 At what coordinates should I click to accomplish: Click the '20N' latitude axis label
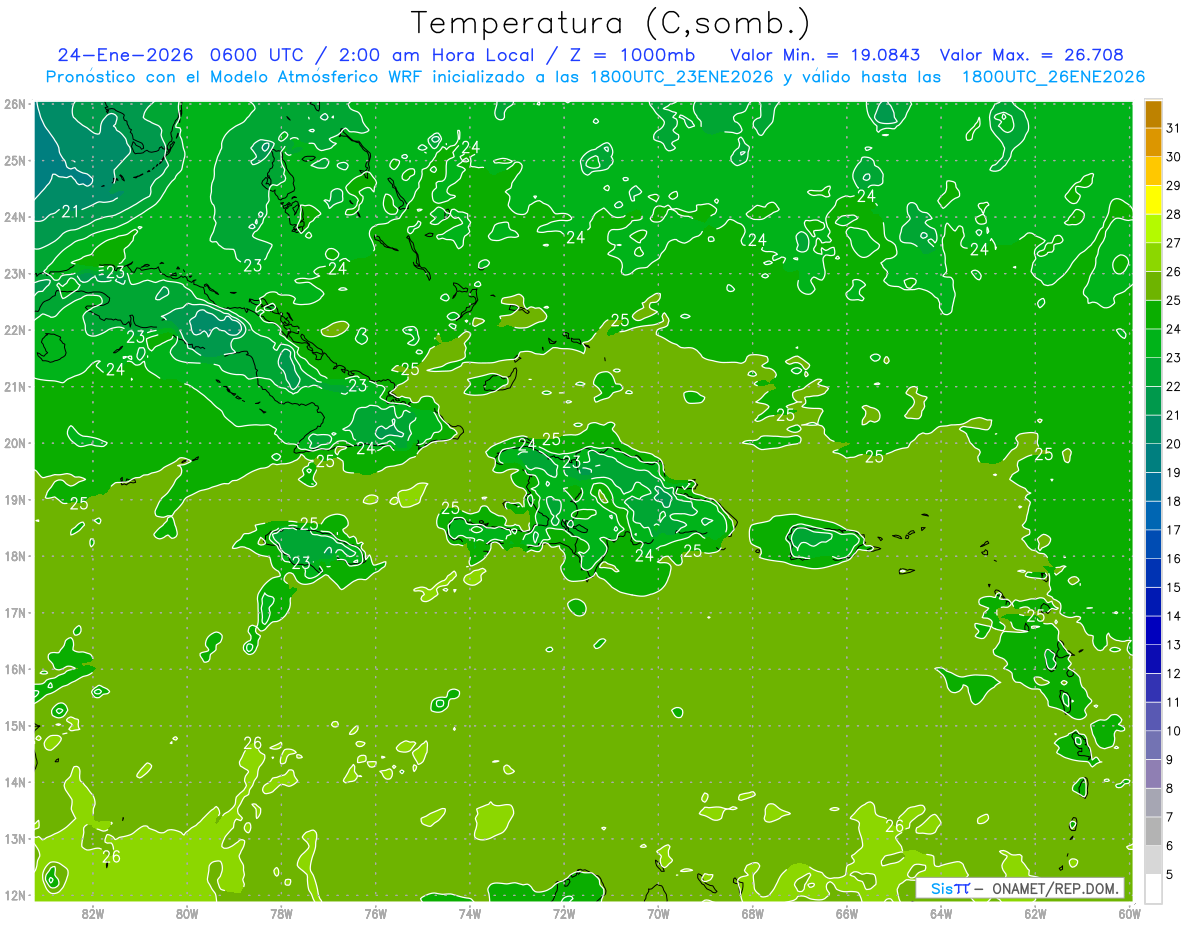pyautogui.click(x=14, y=443)
